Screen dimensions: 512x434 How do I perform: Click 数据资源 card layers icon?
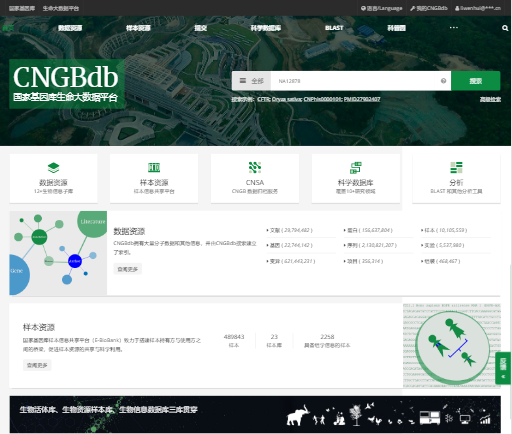(x=53, y=167)
